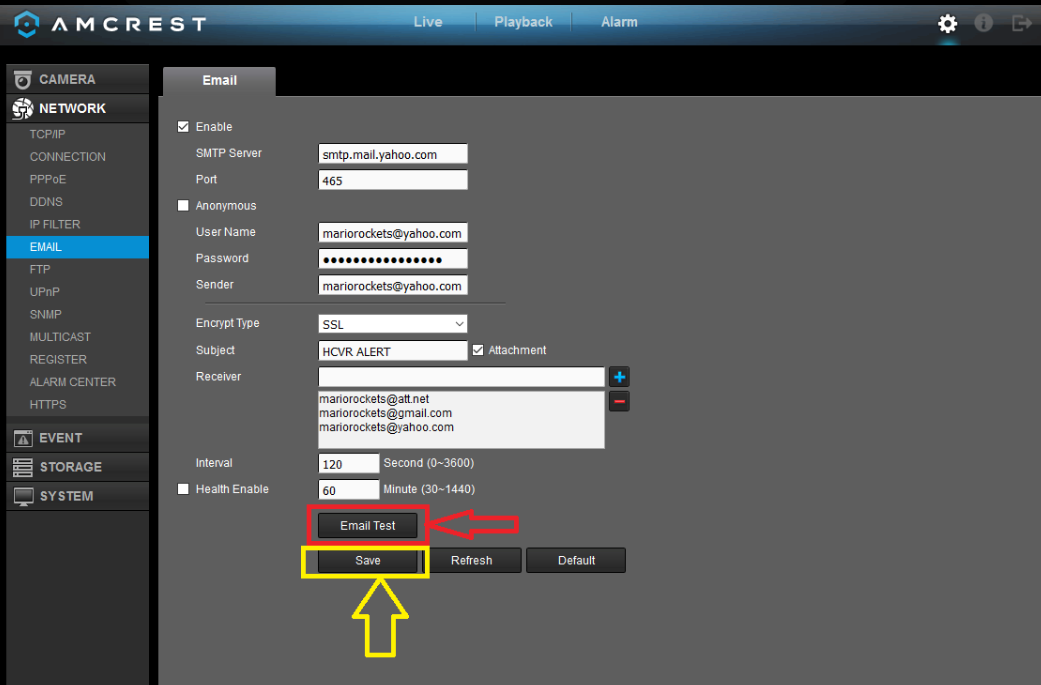Click the Network globe icon
The width and height of the screenshot is (1041, 685).
tap(23, 108)
